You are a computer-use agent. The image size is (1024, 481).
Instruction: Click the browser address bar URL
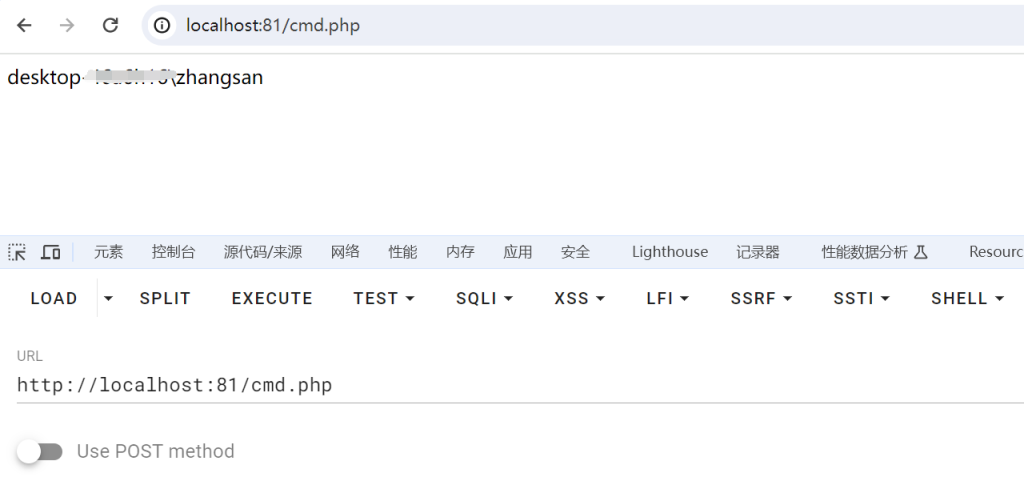click(x=273, y=25)
